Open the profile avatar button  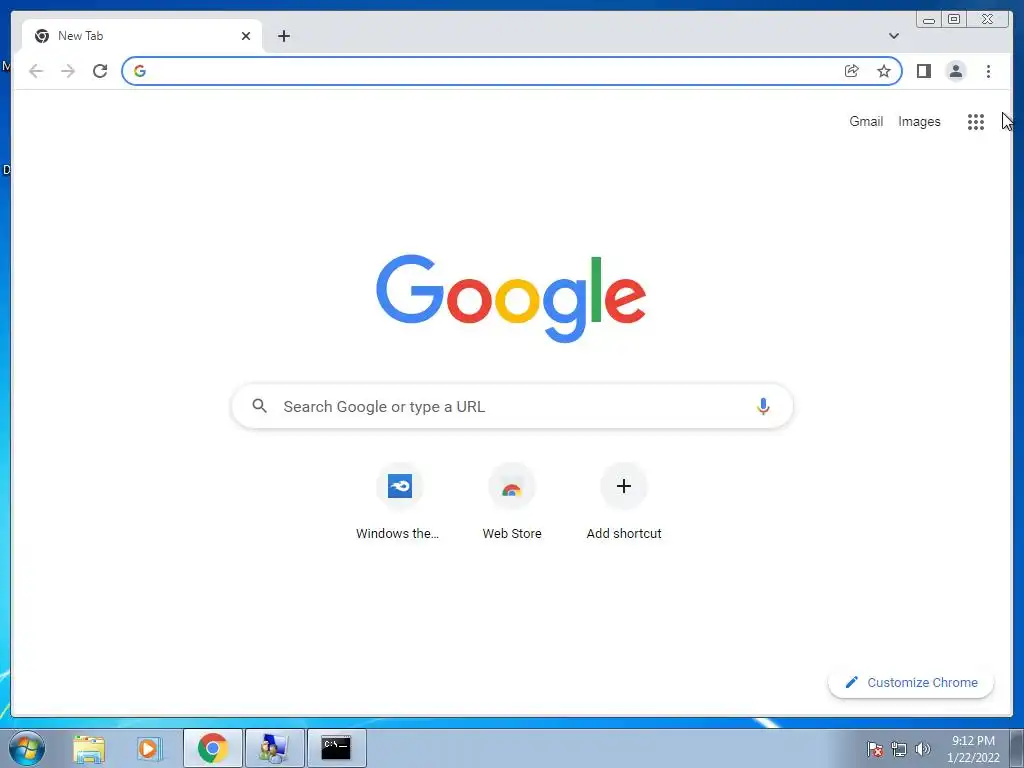(955, 71)
